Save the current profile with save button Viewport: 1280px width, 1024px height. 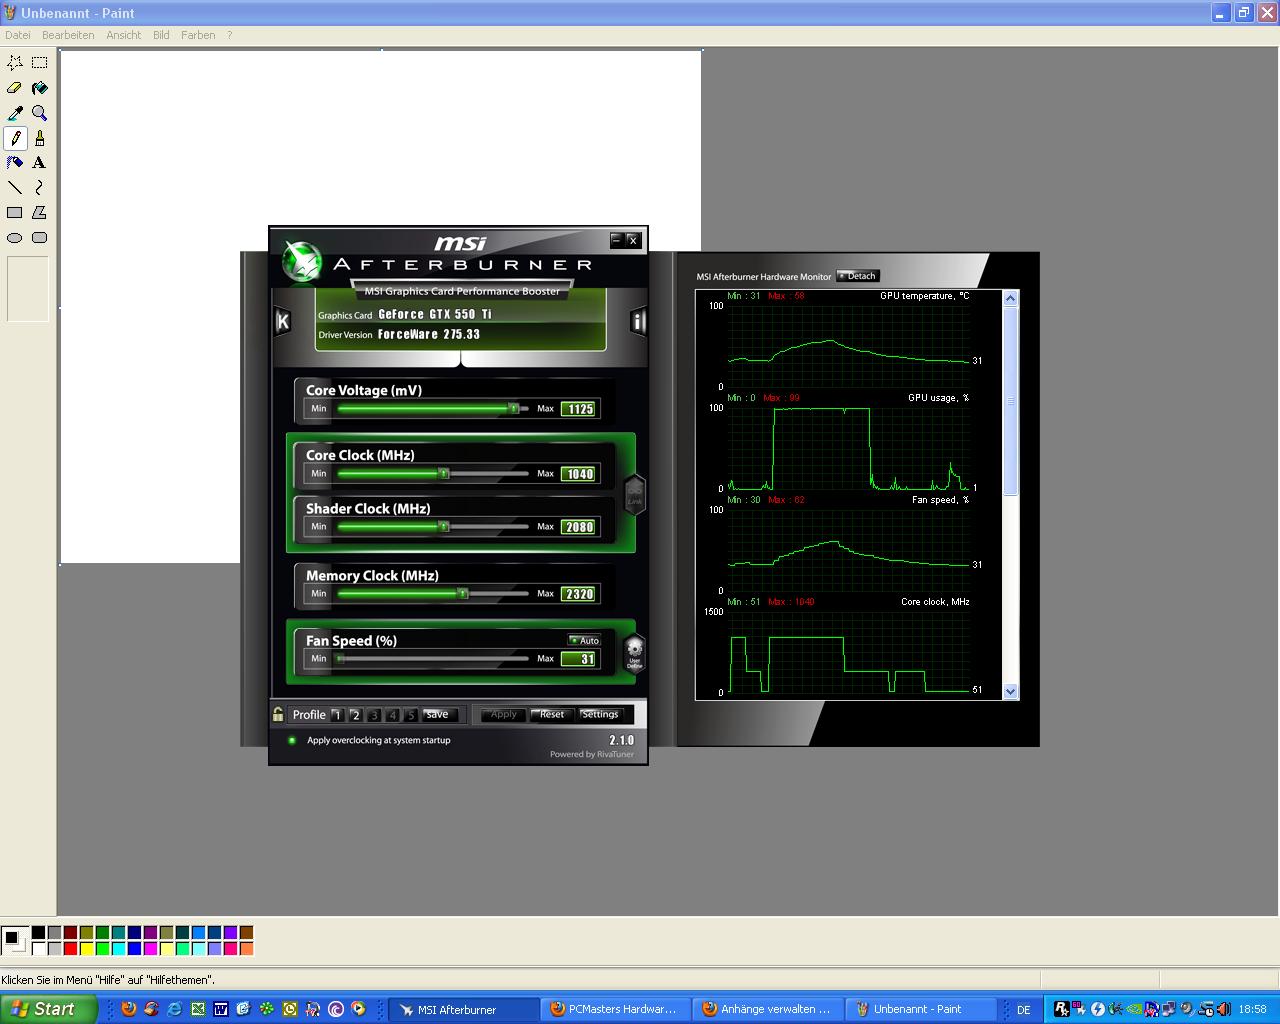point(438,714)
